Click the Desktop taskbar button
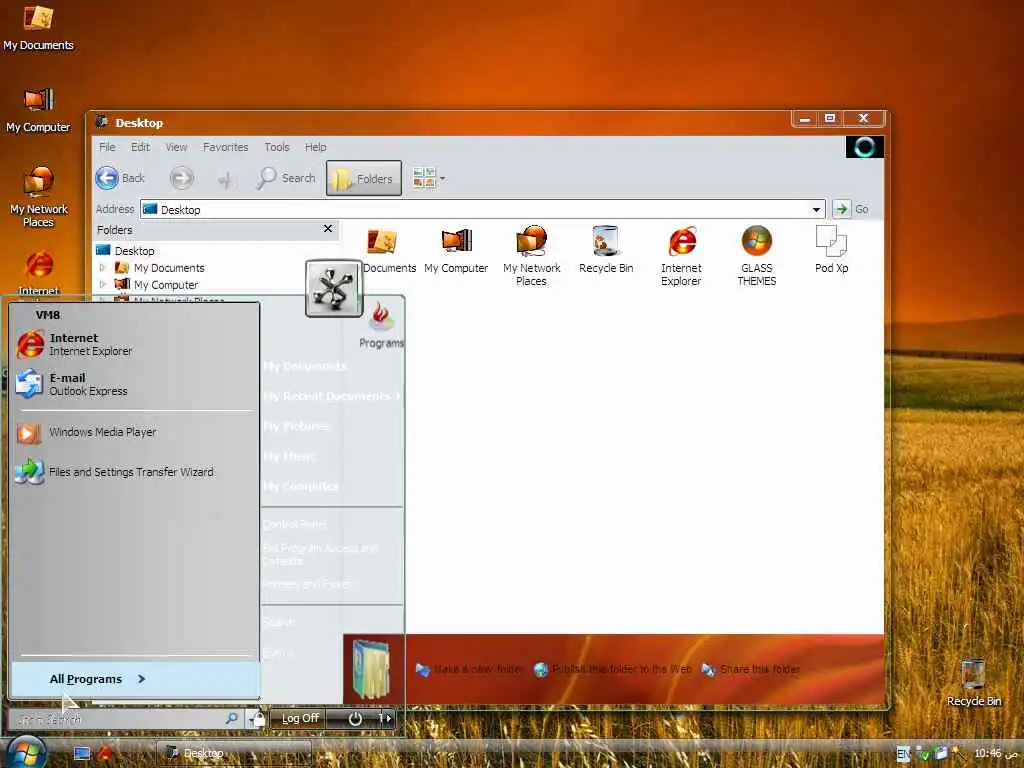The image size is (1024, 768). click(x=234, y=754)
